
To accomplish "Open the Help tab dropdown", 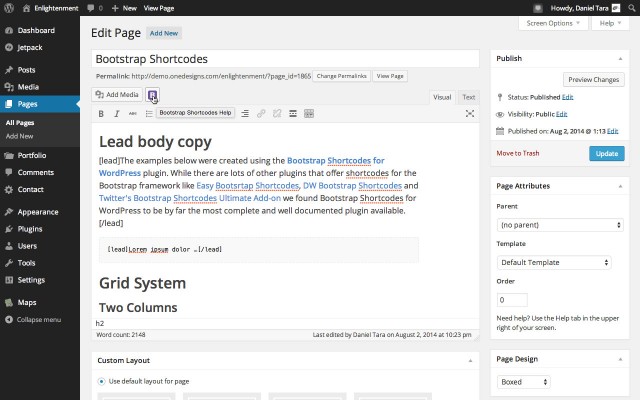I will coord(610,23).
